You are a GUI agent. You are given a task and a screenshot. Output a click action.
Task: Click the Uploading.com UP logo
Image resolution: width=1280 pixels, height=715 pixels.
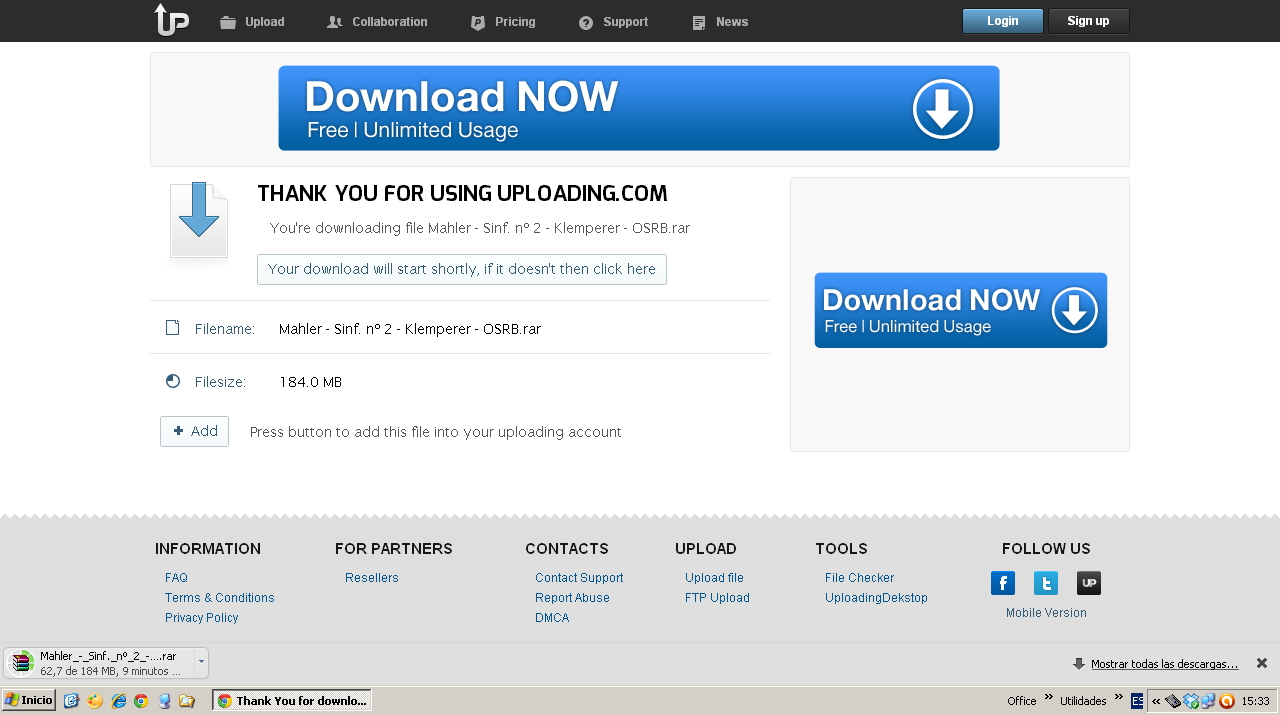171,20
